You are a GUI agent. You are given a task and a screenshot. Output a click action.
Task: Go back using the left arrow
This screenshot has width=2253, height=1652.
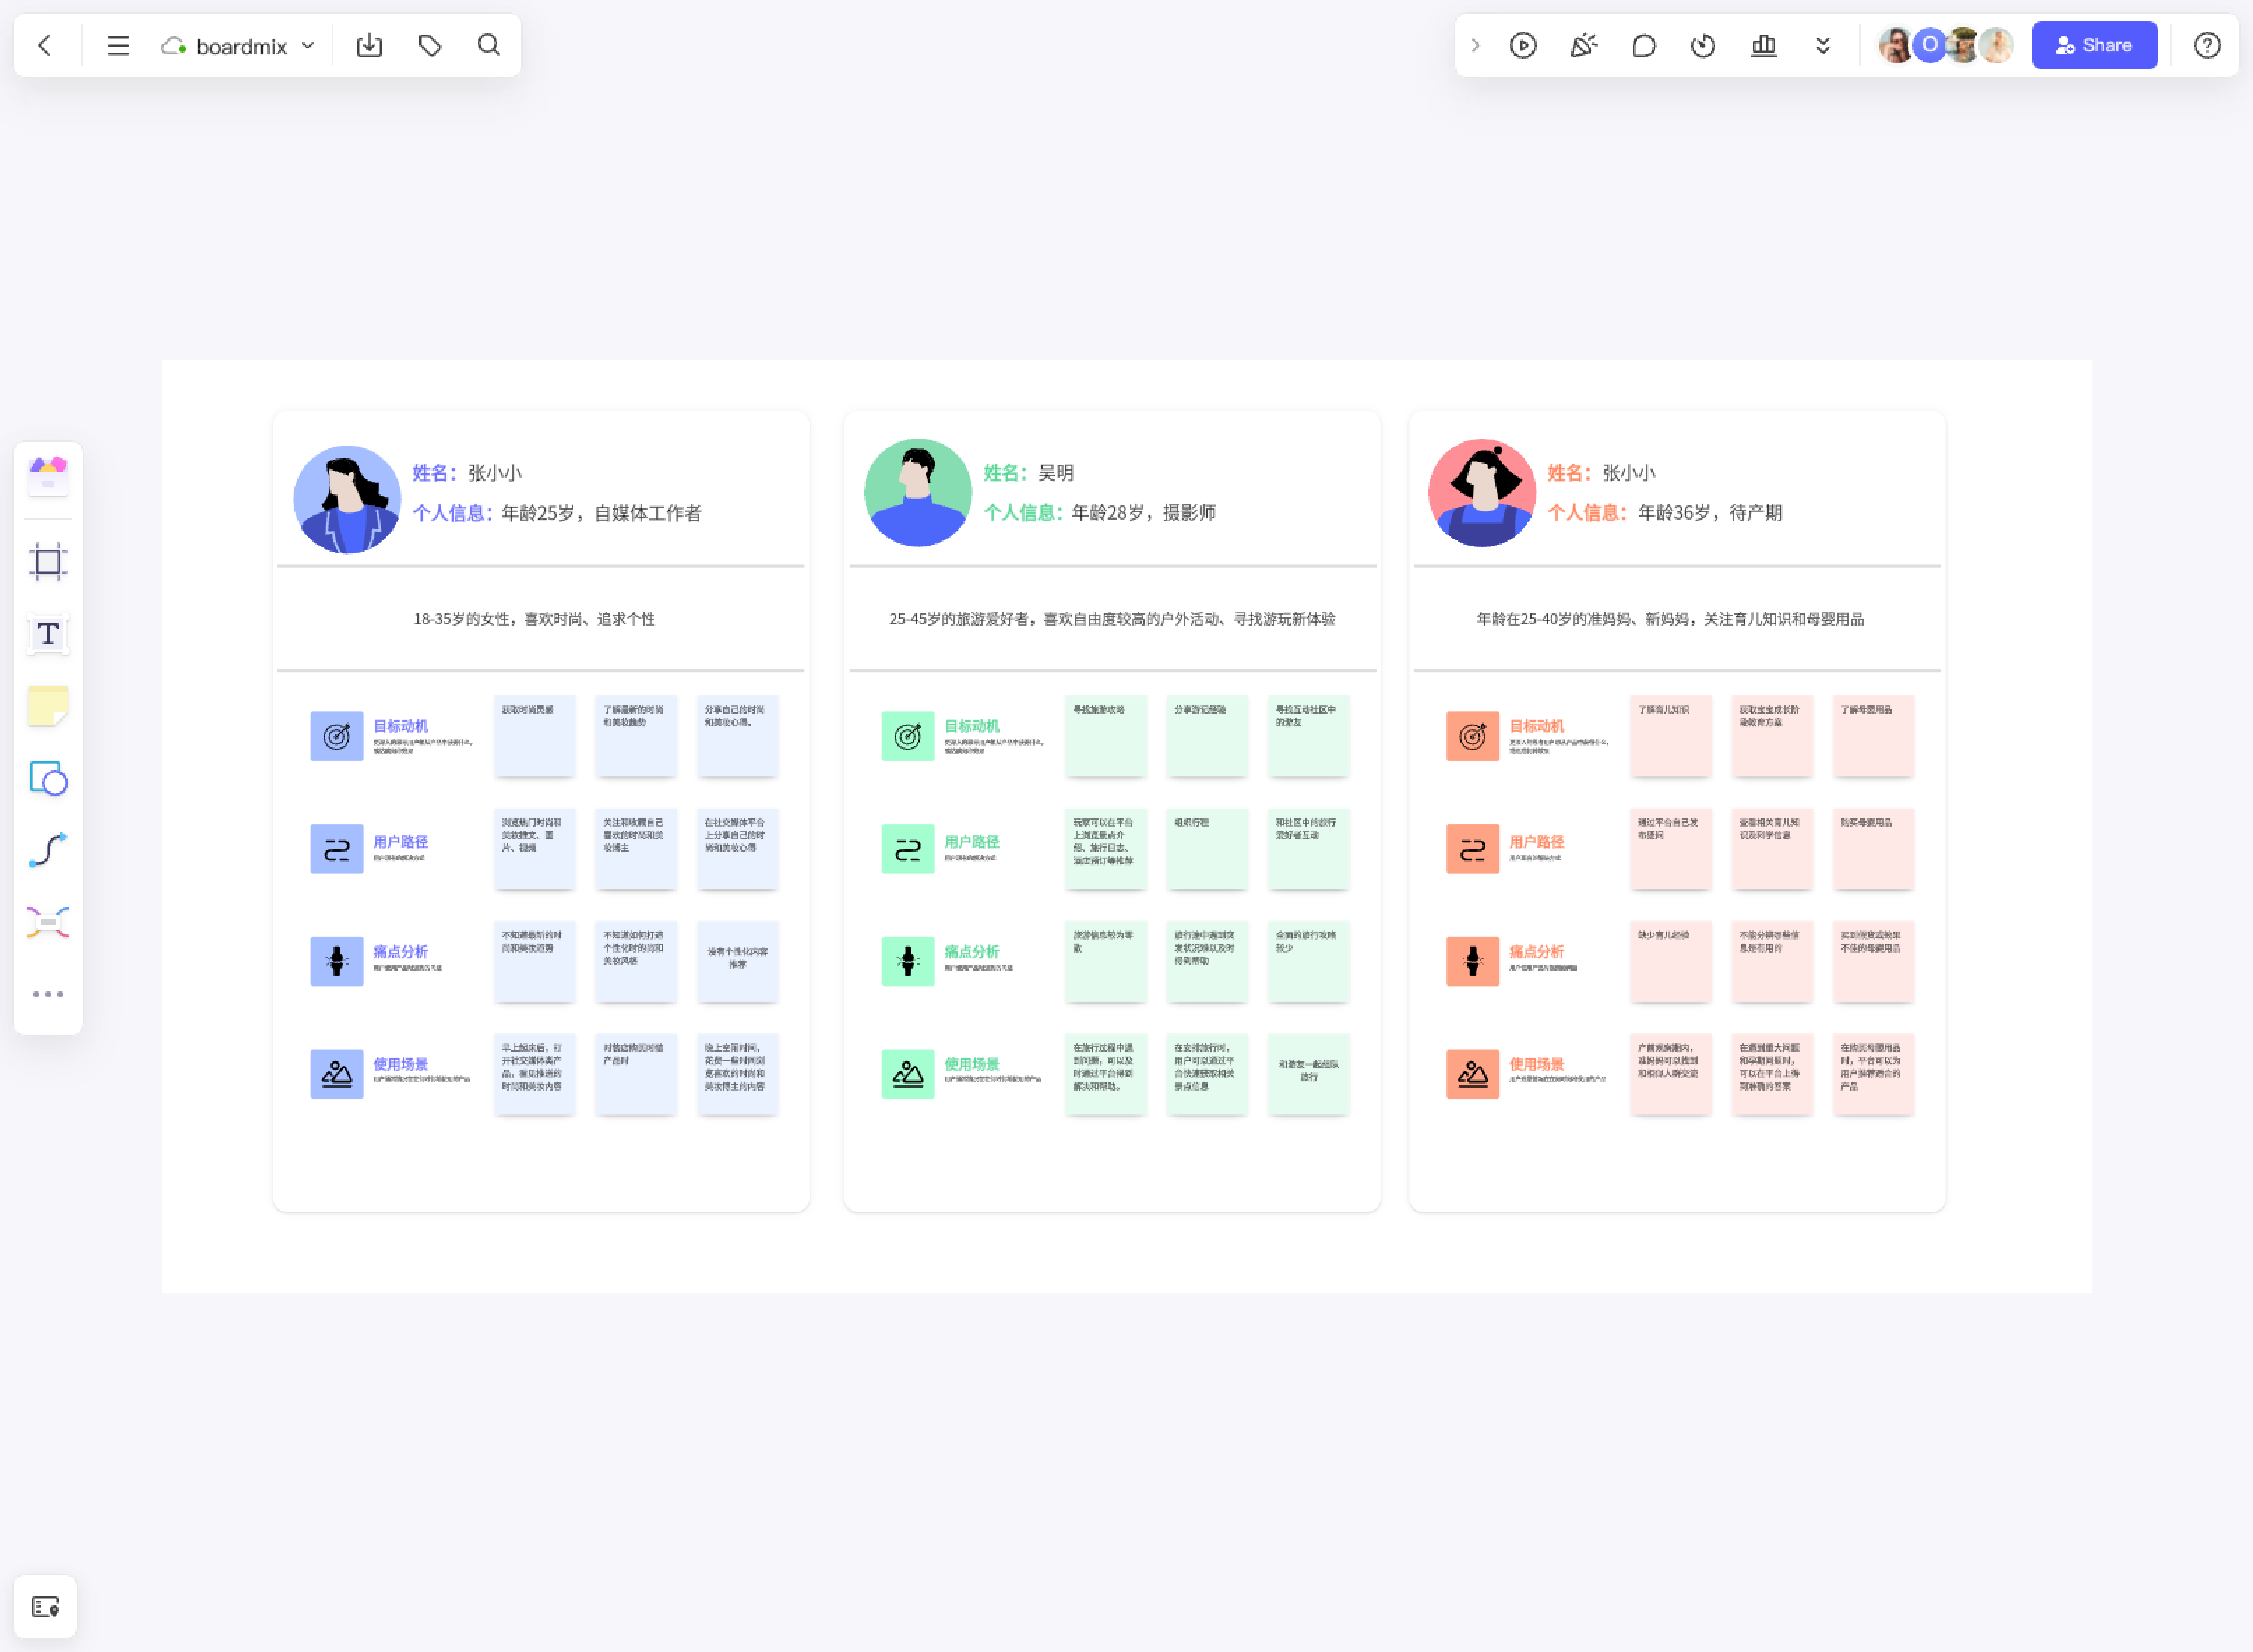coord(44,45)
